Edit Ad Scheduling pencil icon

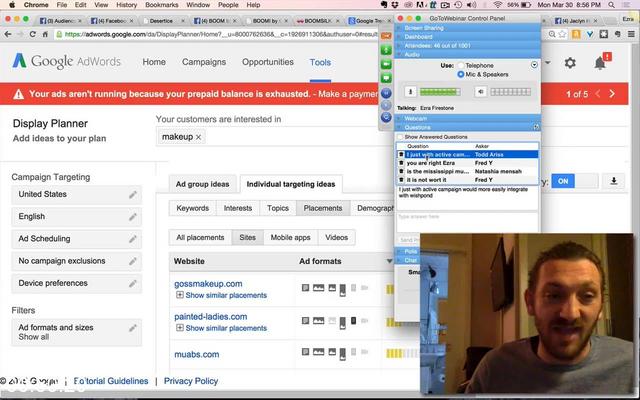(x=133, y=239)
